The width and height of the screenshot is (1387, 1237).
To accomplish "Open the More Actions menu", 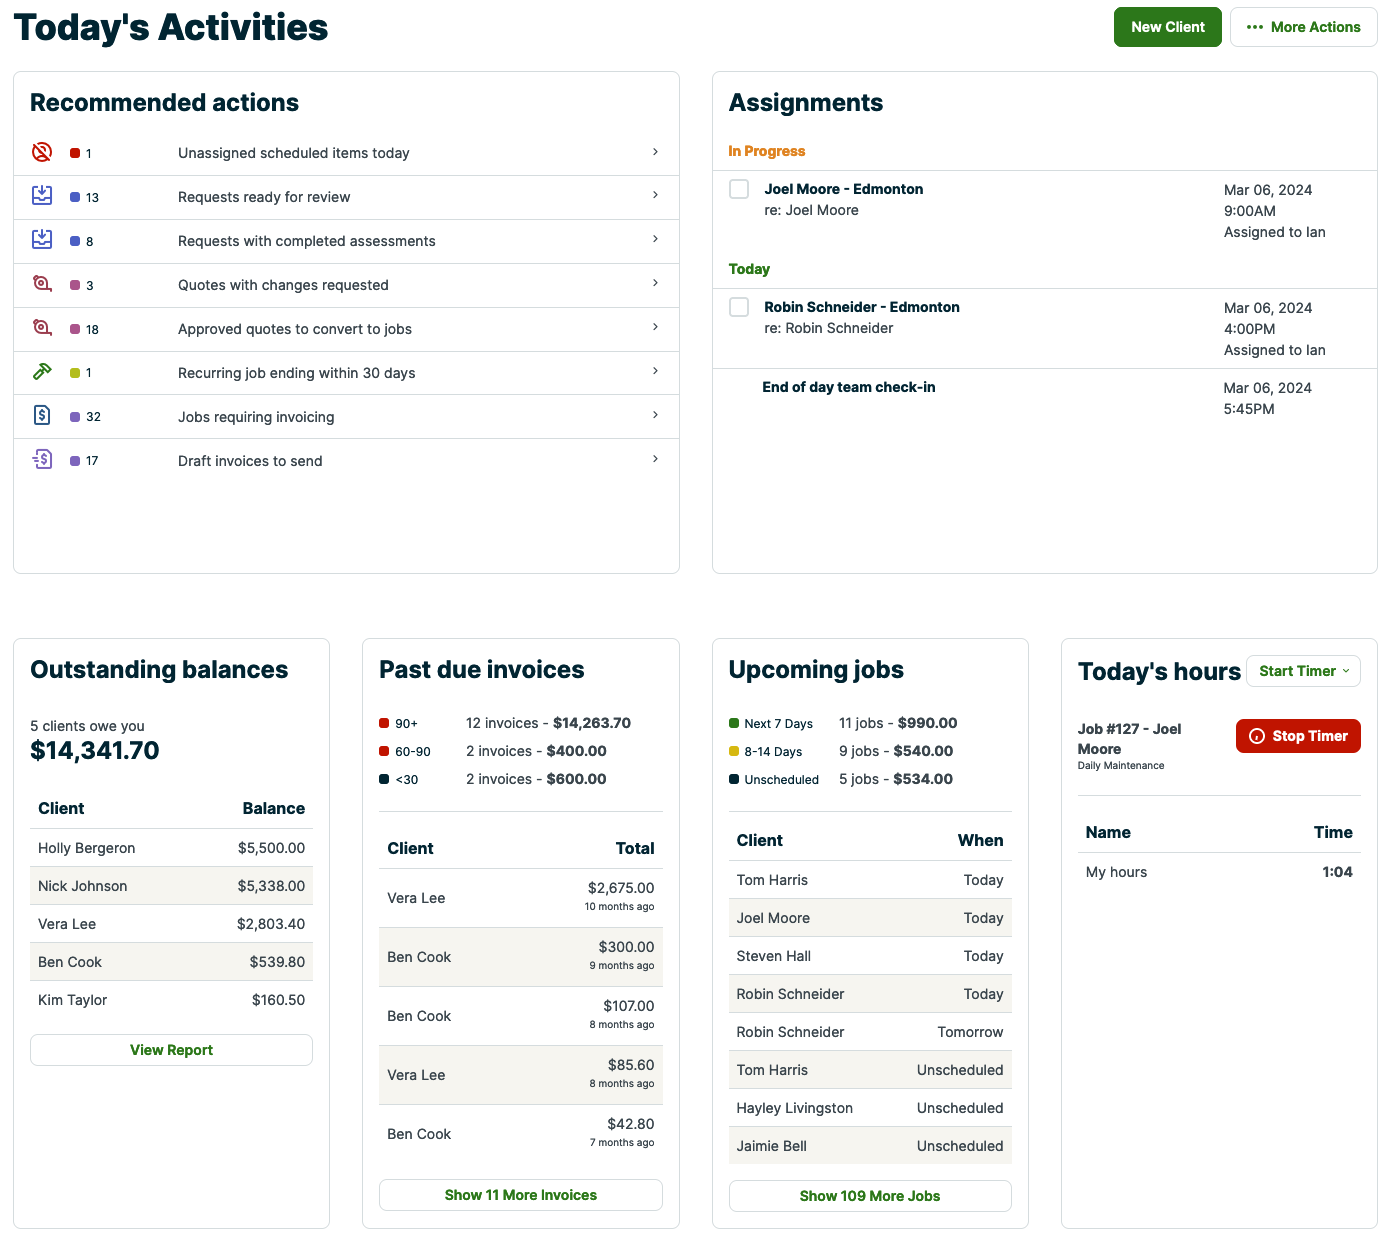I will pos(1303,27).
